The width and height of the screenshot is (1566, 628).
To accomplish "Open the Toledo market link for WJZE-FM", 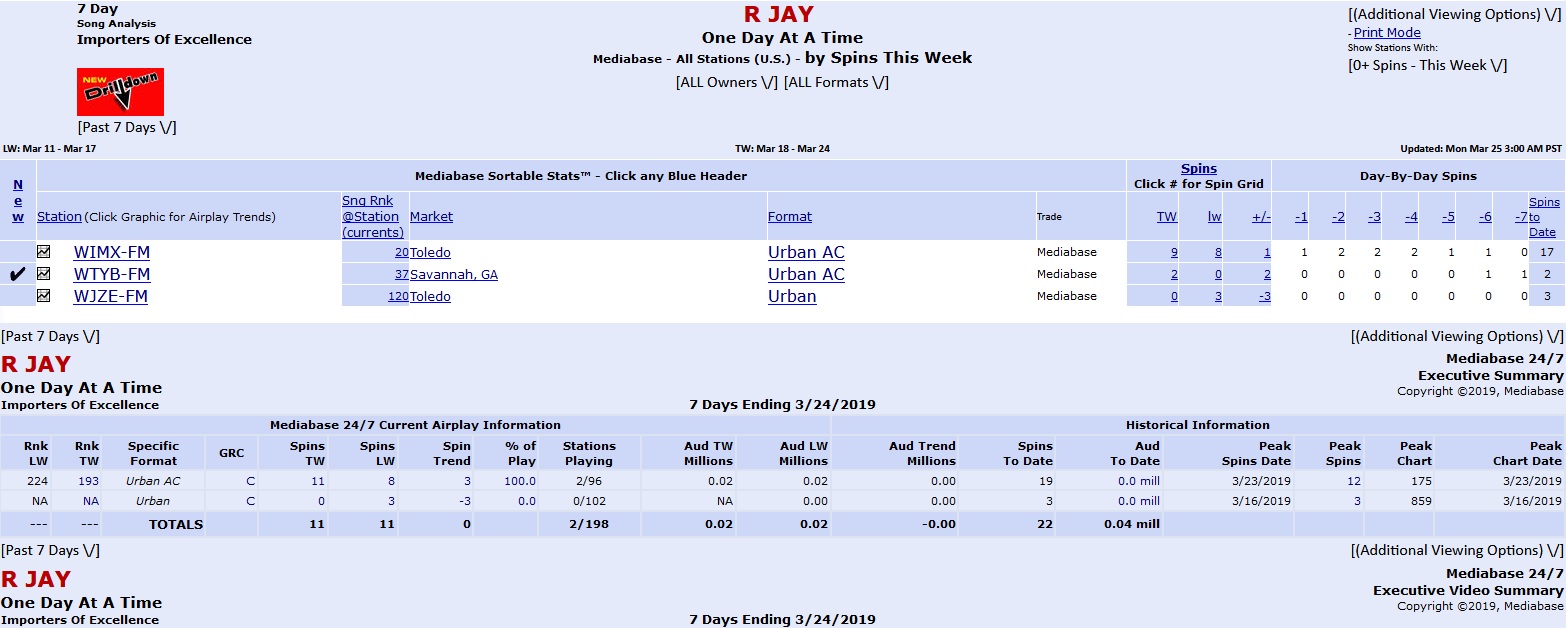I will click(x=430, y=297).
